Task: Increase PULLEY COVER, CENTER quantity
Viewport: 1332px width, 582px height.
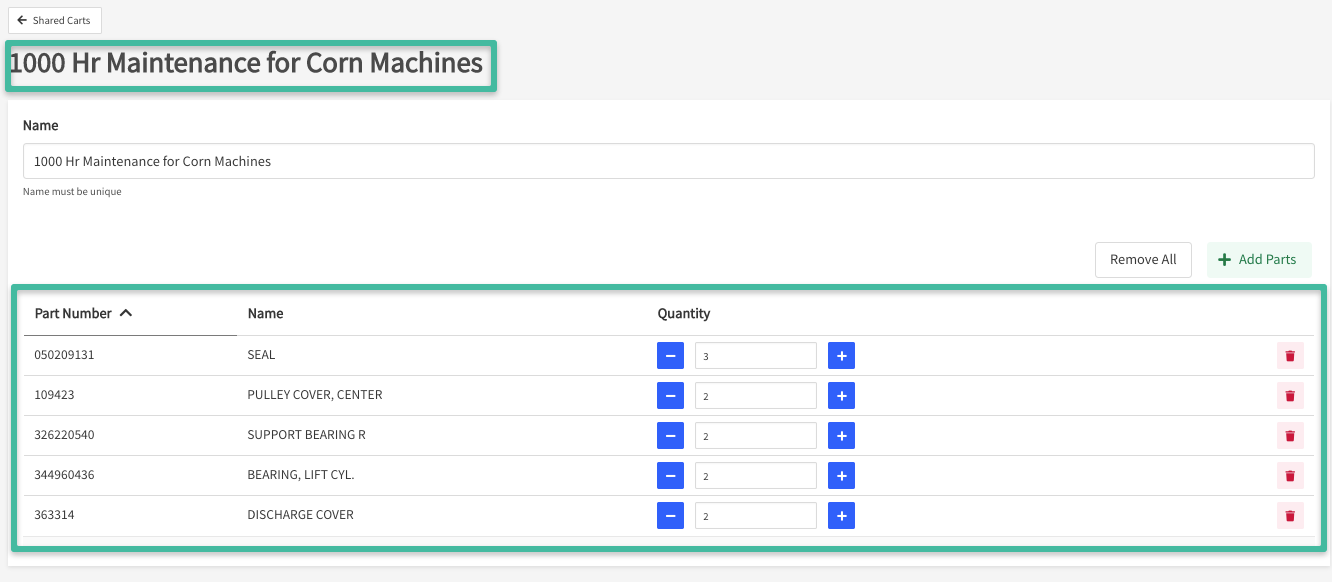Action: (841, 396)
